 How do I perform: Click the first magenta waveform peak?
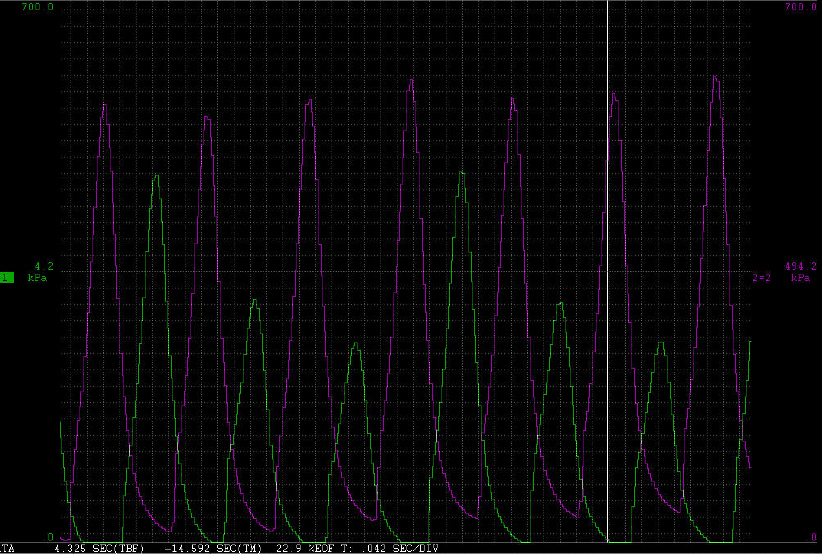coord(104,104)
